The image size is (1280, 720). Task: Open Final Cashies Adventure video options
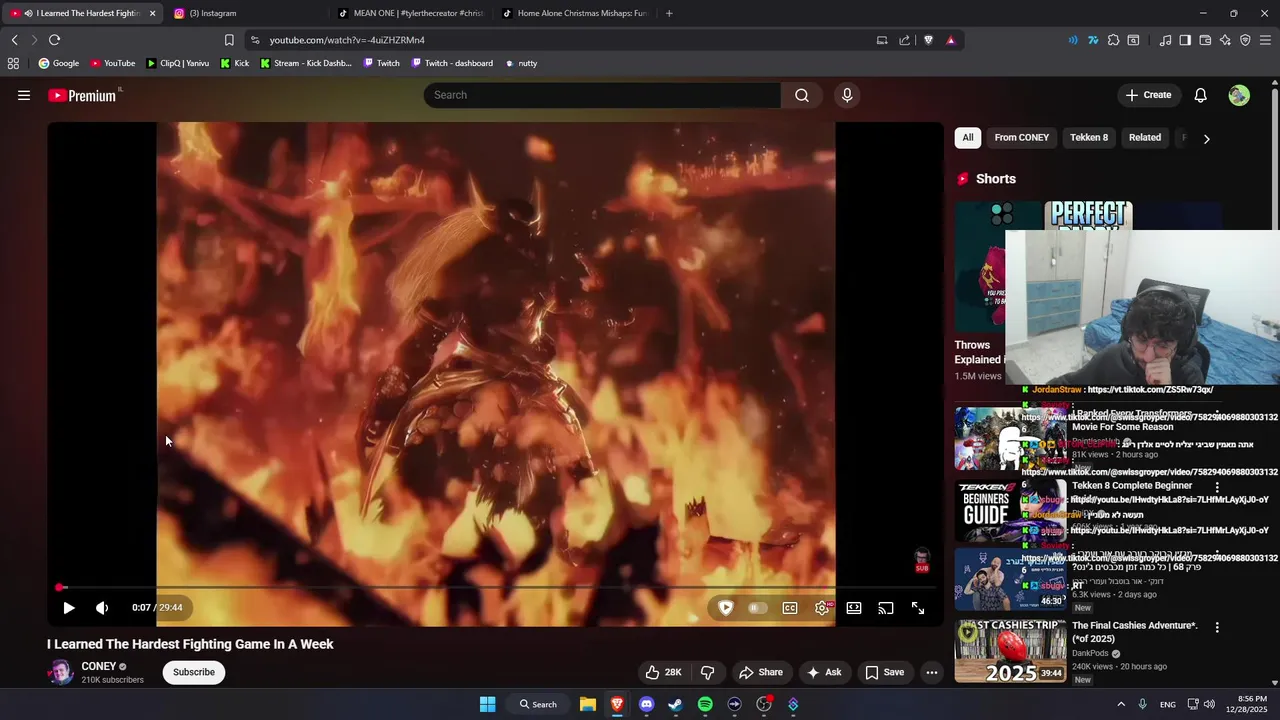1217,628
